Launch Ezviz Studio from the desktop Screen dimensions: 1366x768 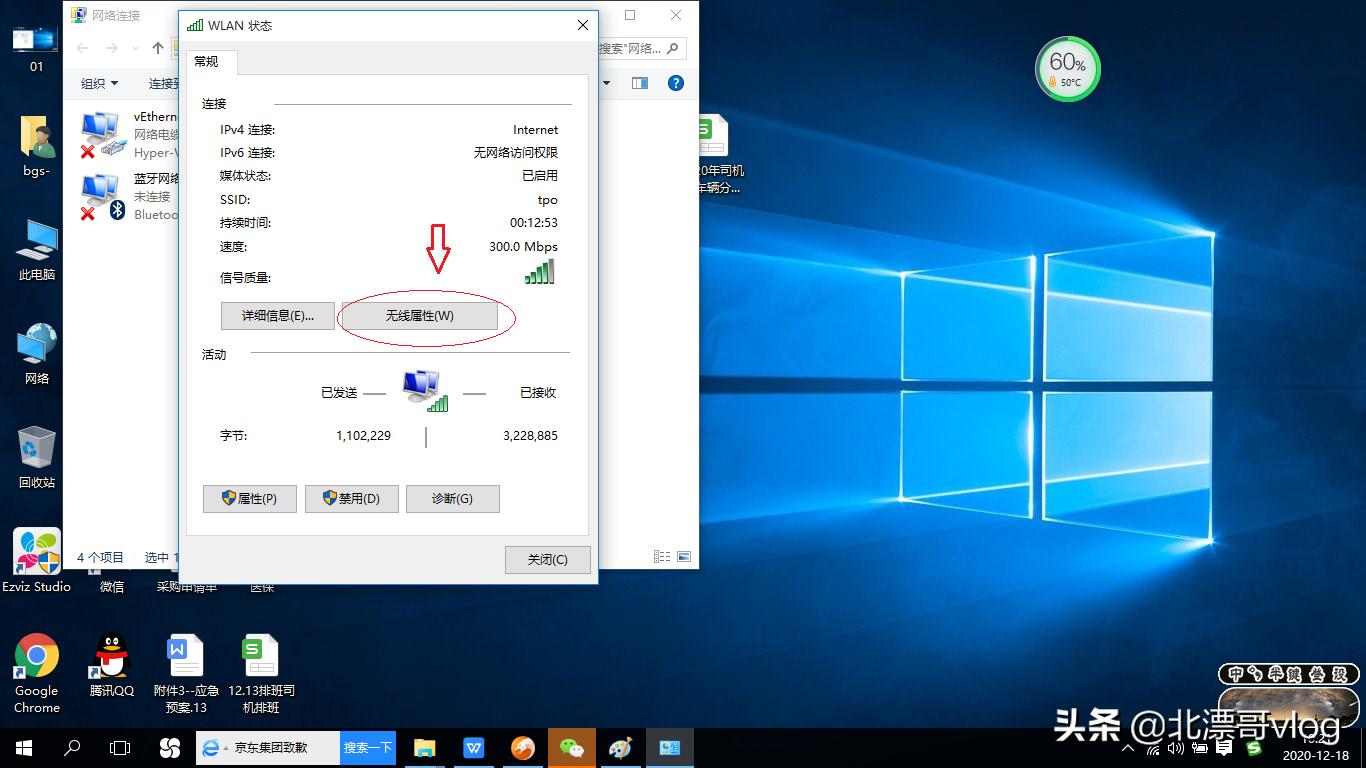(x=36, y=551)
